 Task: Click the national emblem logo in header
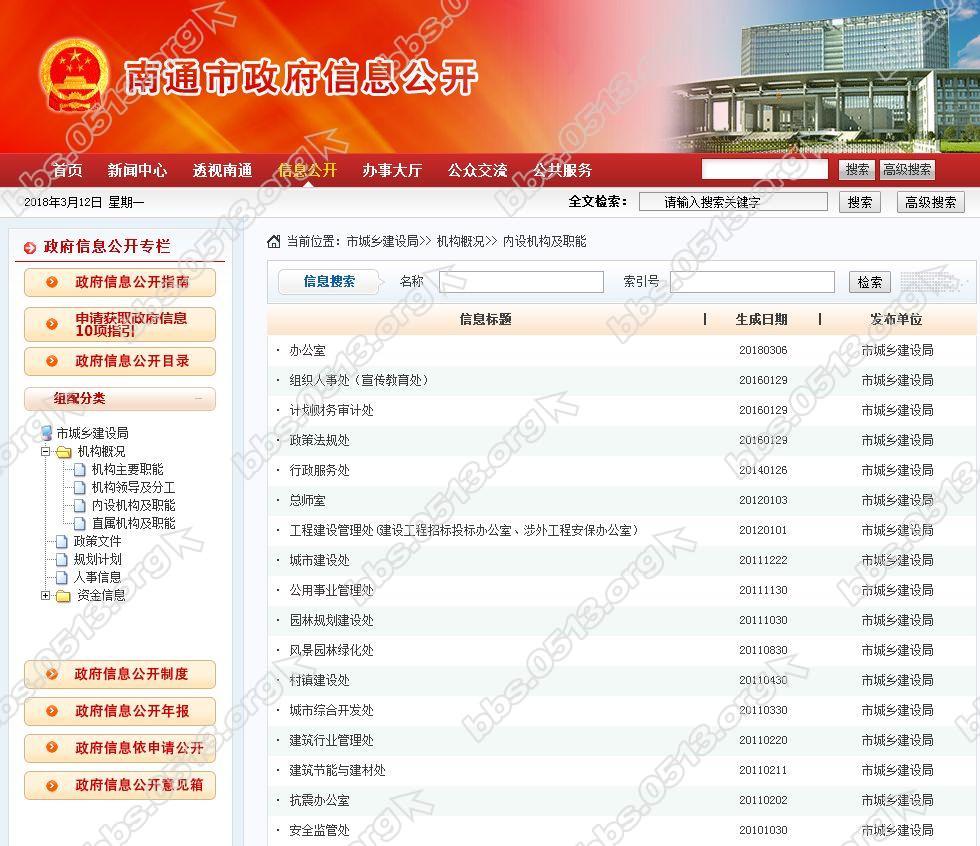pyautogui.click(x=73, y=77)
